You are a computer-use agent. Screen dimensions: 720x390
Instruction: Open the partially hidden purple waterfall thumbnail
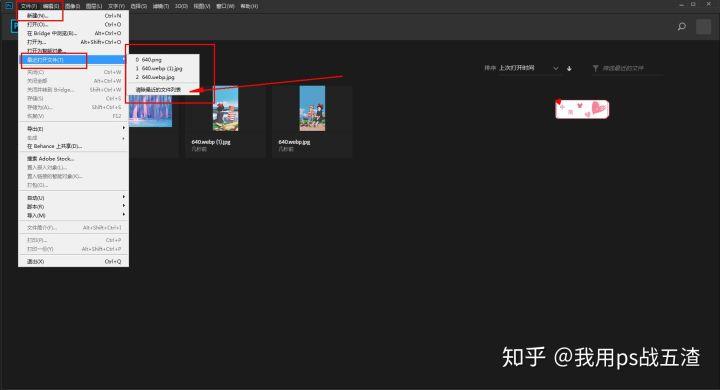151,111
